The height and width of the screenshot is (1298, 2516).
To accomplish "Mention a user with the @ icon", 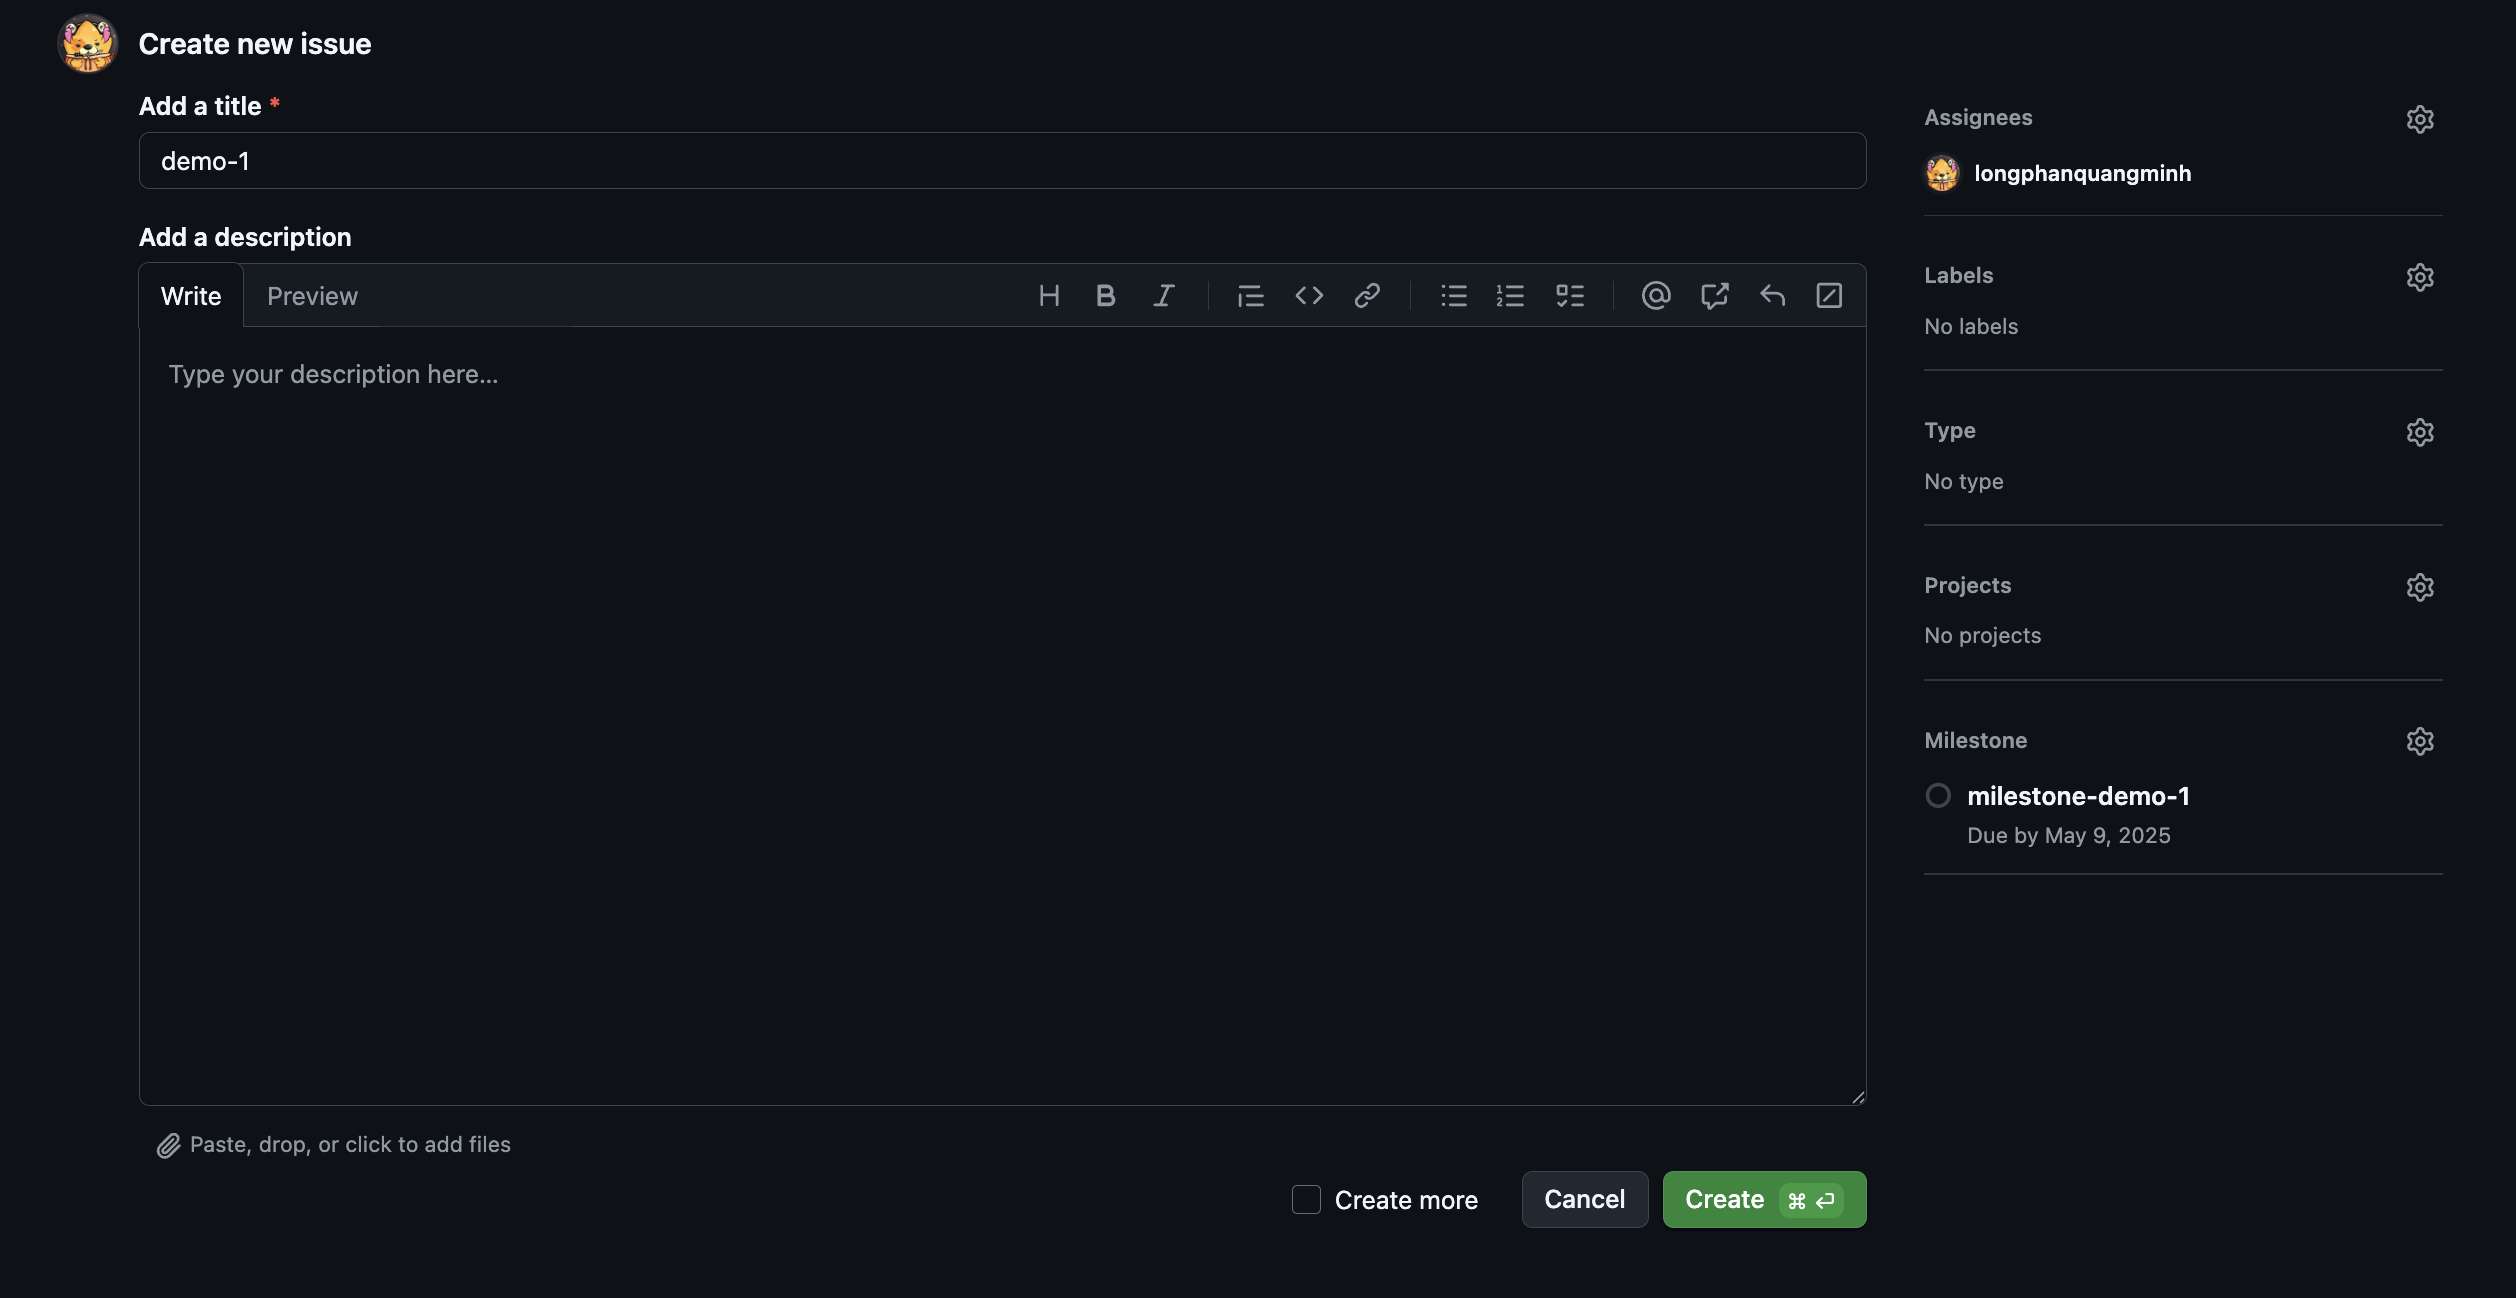I will tap(1656, 295).
